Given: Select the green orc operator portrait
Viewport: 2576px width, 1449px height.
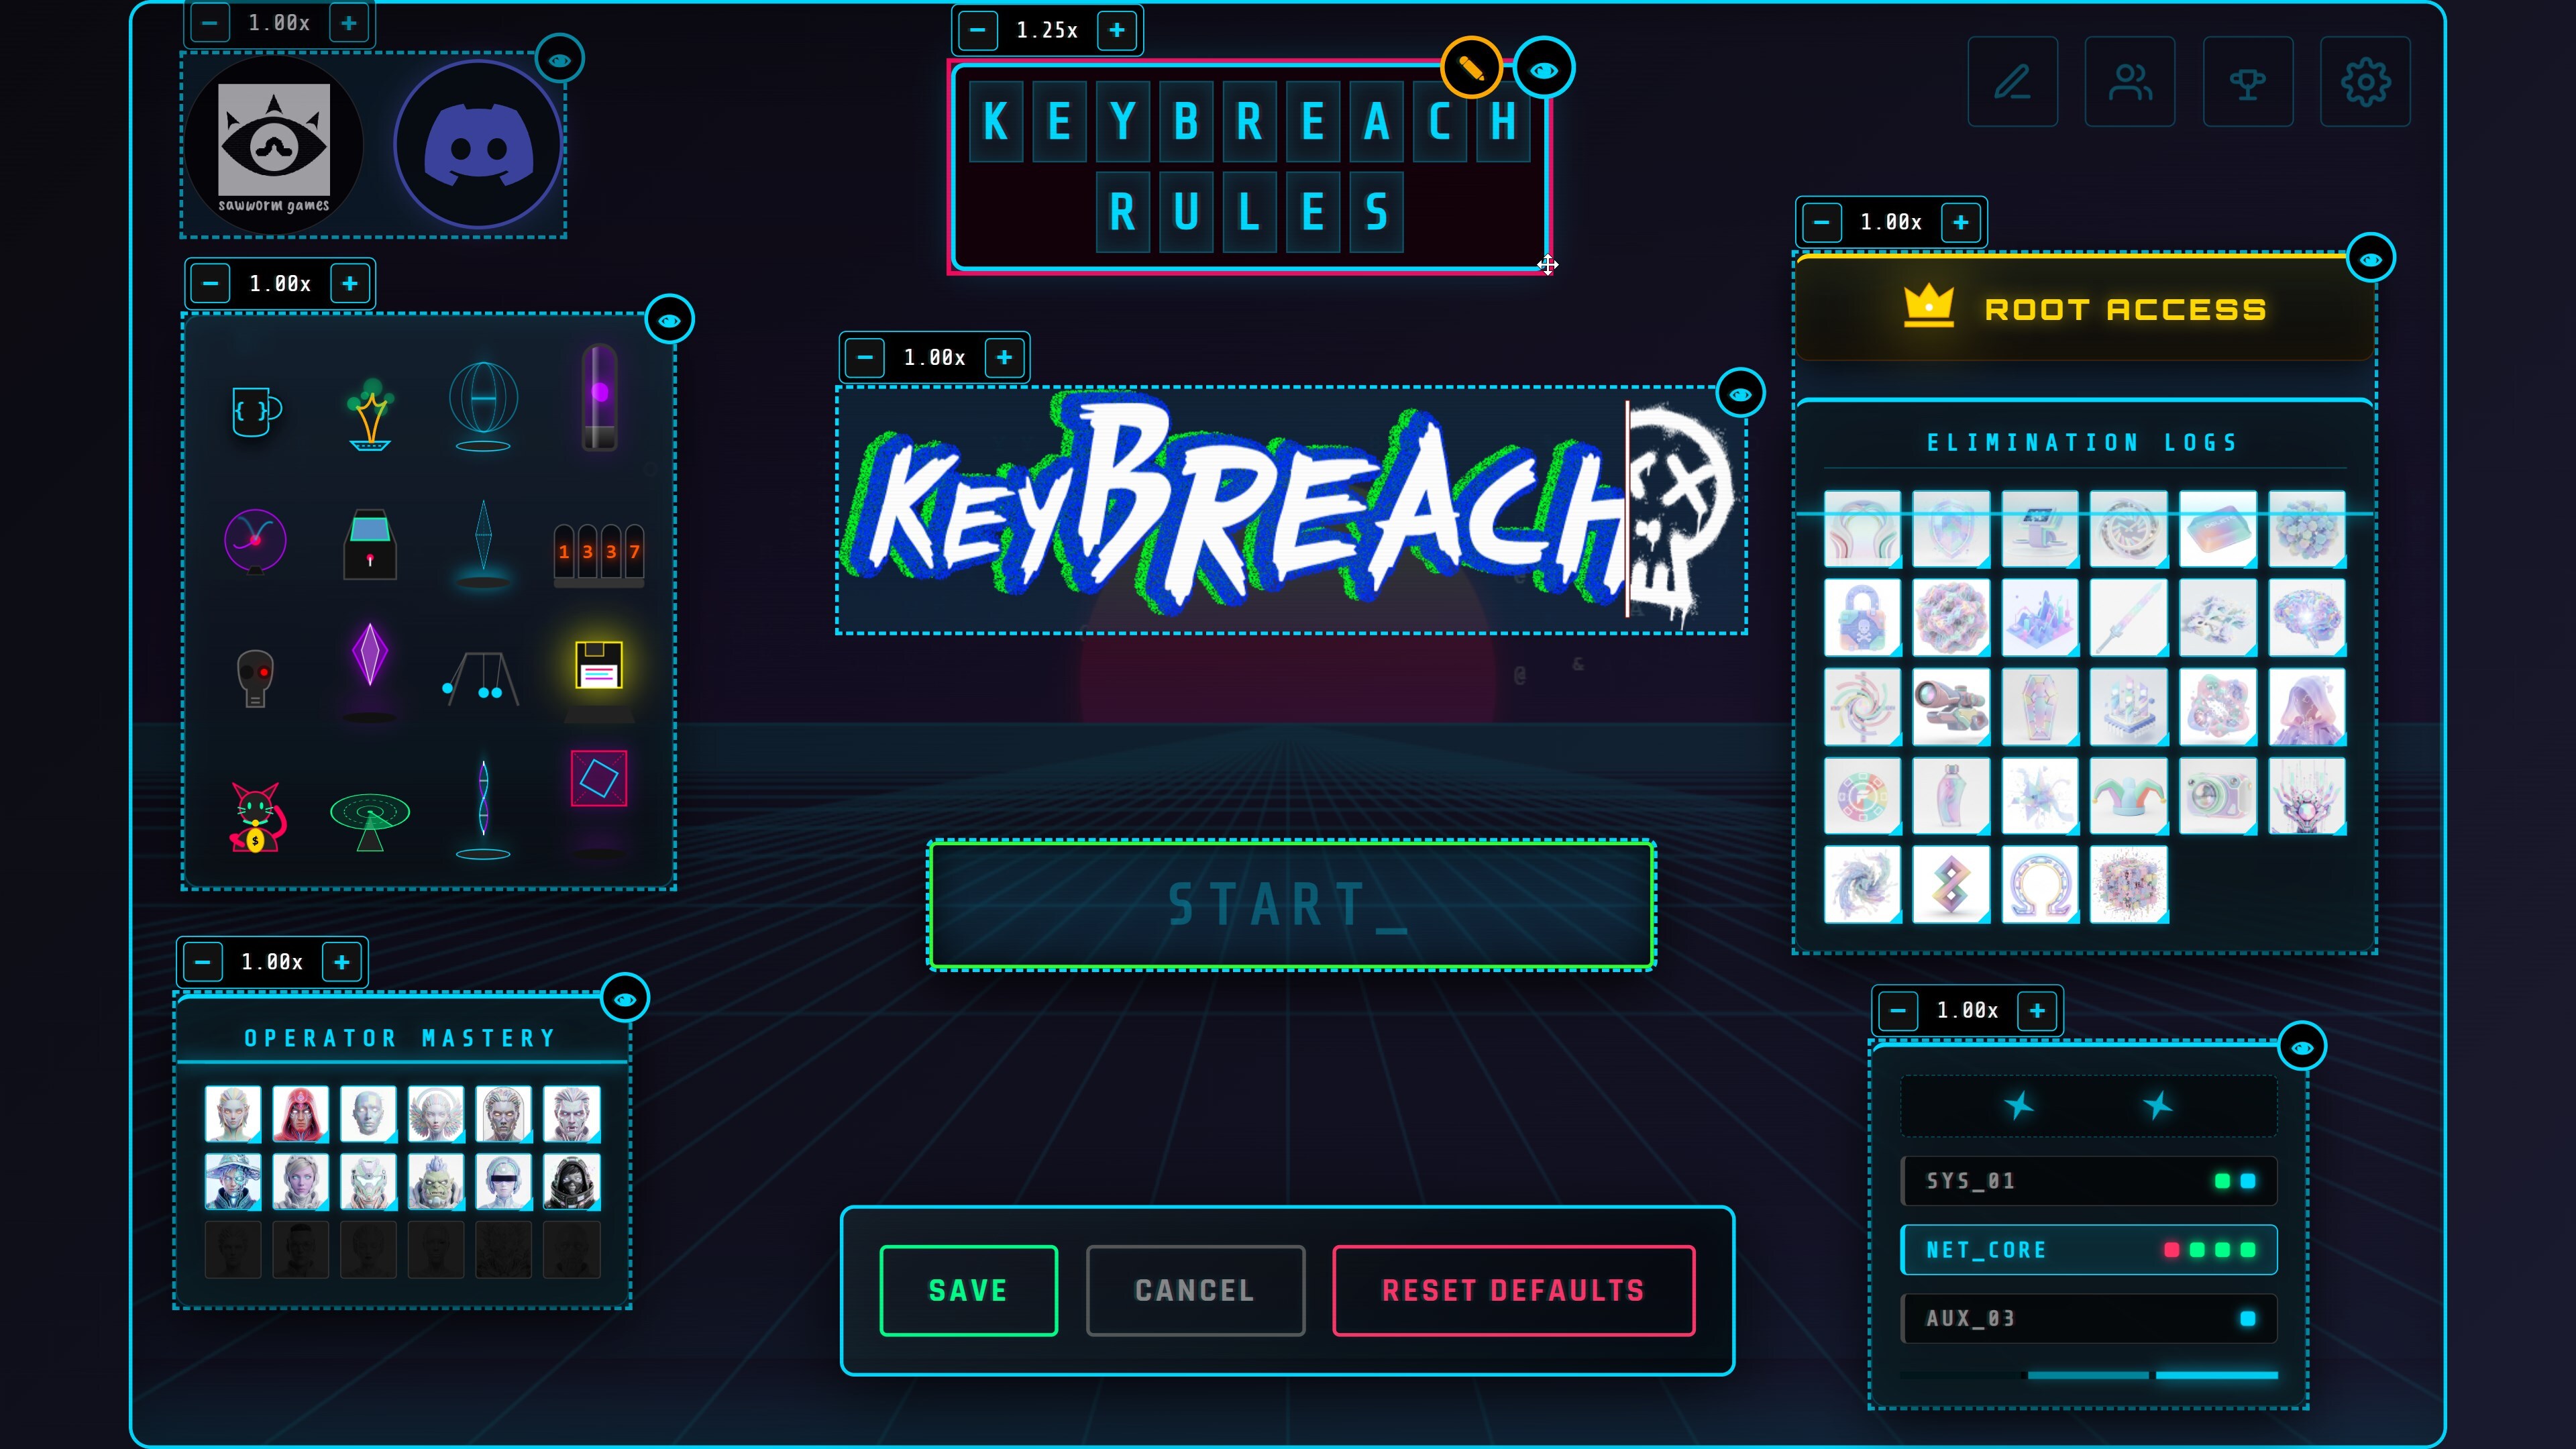Looking at the screenshot, I should click(x=436, y=1182).
